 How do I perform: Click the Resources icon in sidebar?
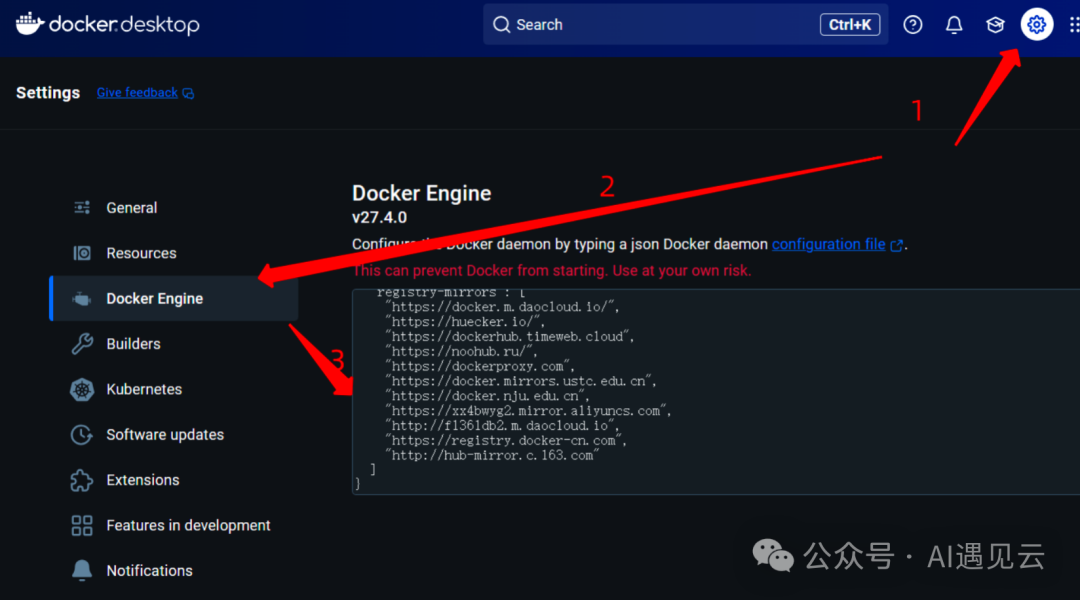click(82, 253)
